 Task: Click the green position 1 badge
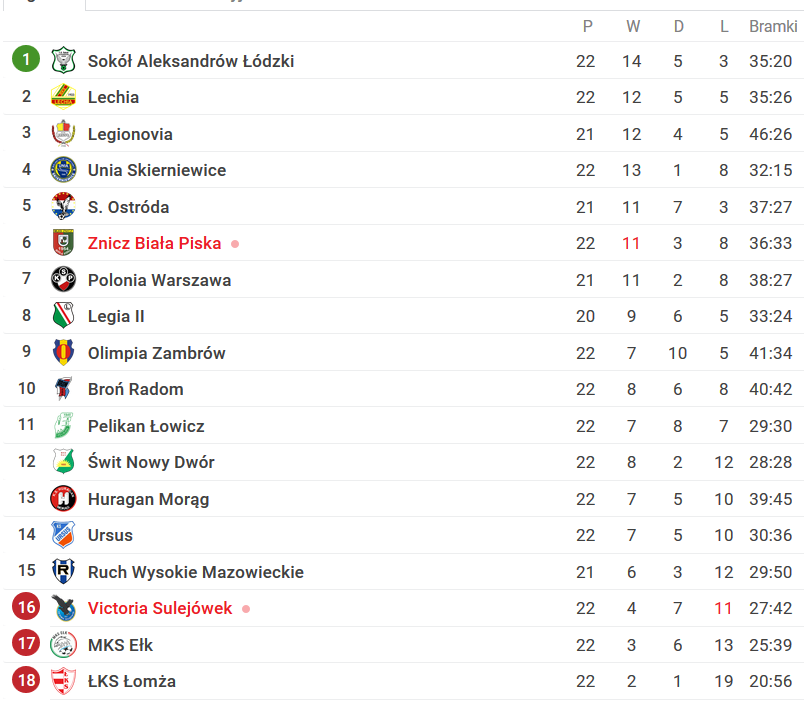click(x=26, y=59)
